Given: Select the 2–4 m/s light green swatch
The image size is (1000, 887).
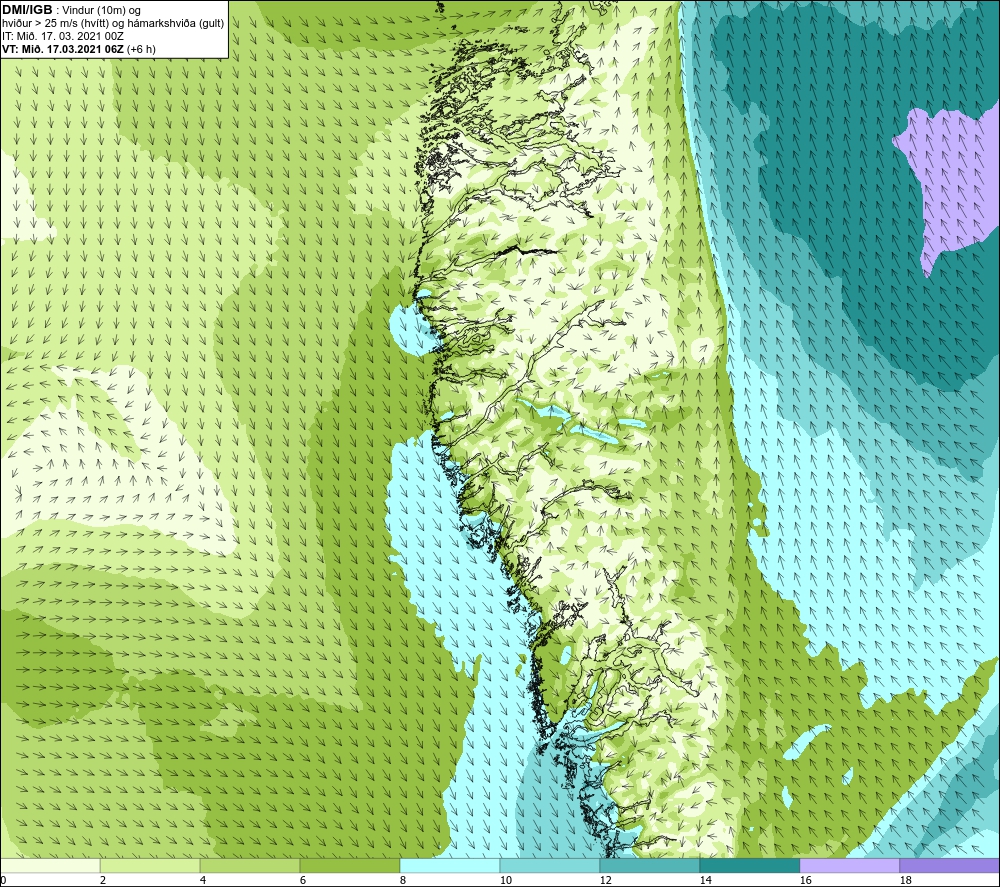Looking at the screenshot, I should tap(150, 866).
